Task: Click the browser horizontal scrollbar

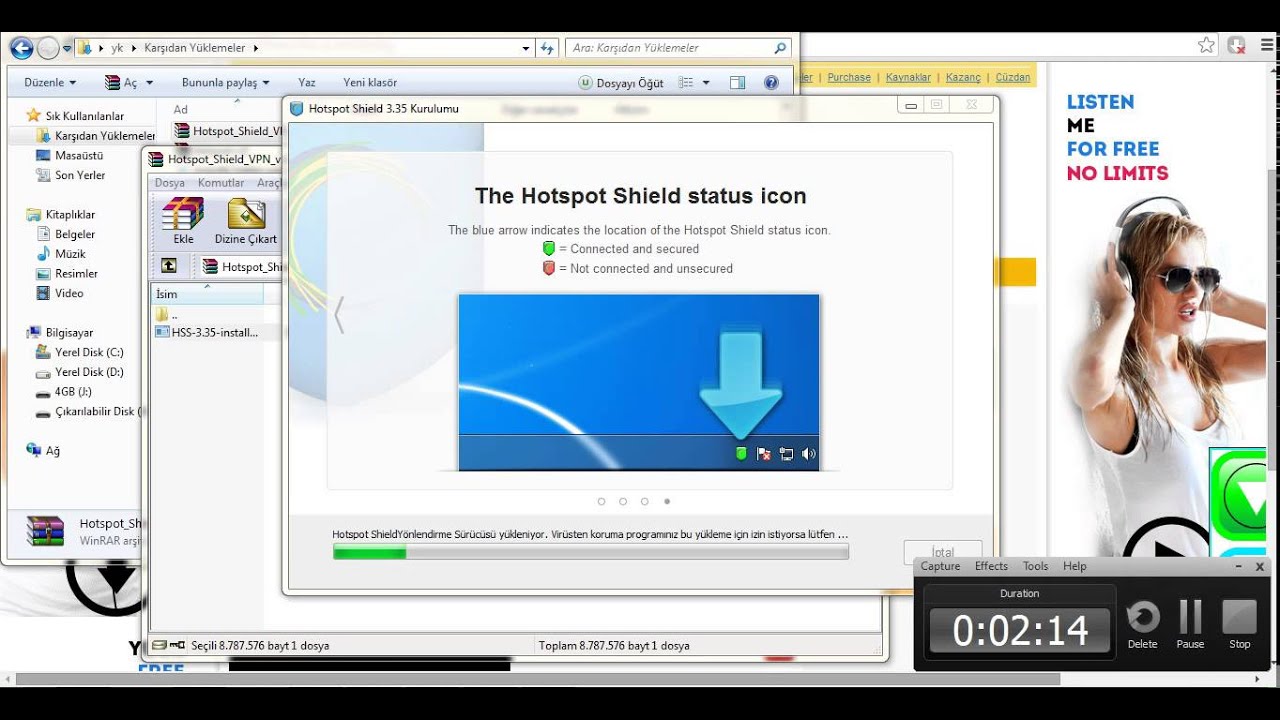Action: pyautogui.click(x=536, y=679)
